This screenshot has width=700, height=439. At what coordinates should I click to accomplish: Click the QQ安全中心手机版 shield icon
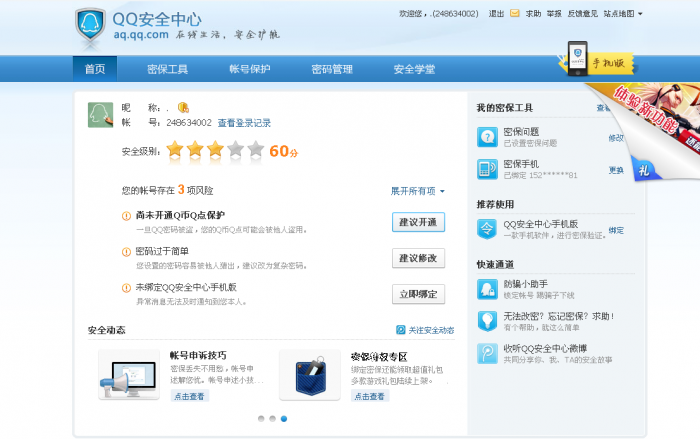(487, 229)
